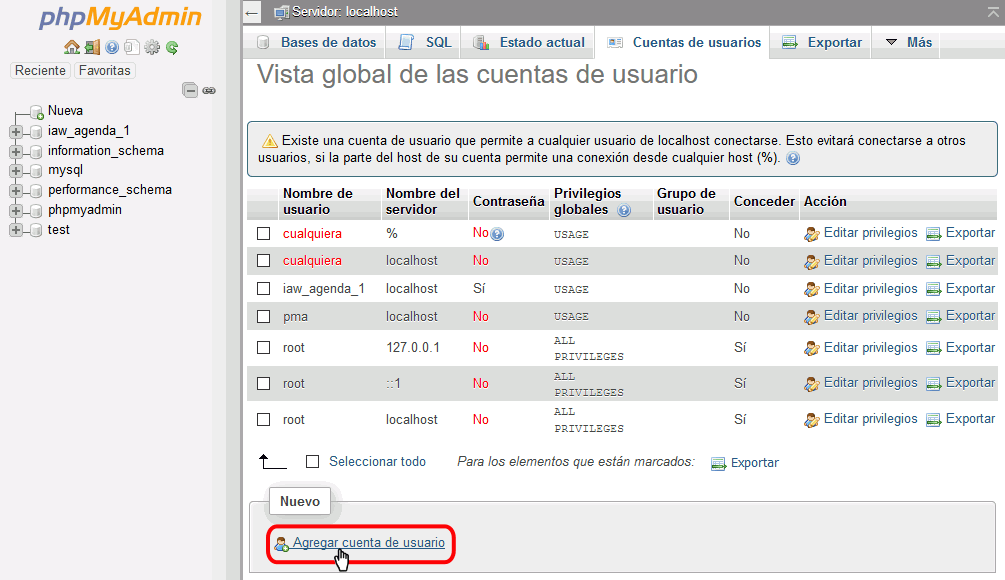1005x580 pixels.
Task: Click the copy documents icon in sidebar
Action: coord(132,47)
